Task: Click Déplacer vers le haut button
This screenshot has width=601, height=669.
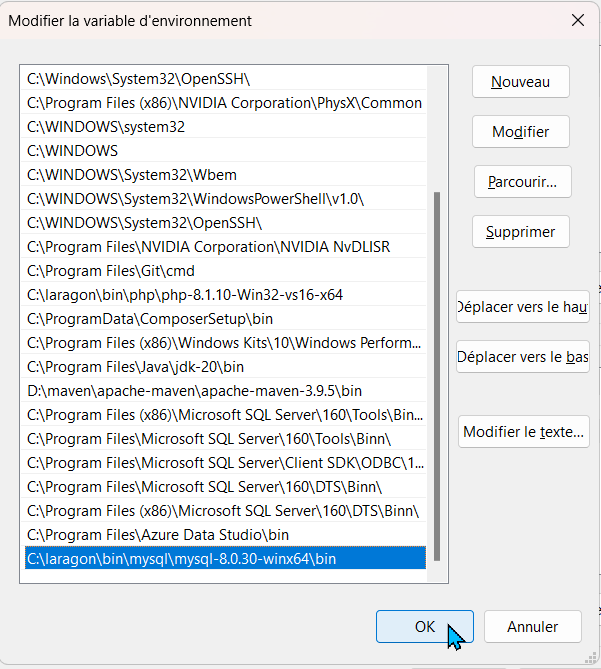Action: tap(522, 307)
